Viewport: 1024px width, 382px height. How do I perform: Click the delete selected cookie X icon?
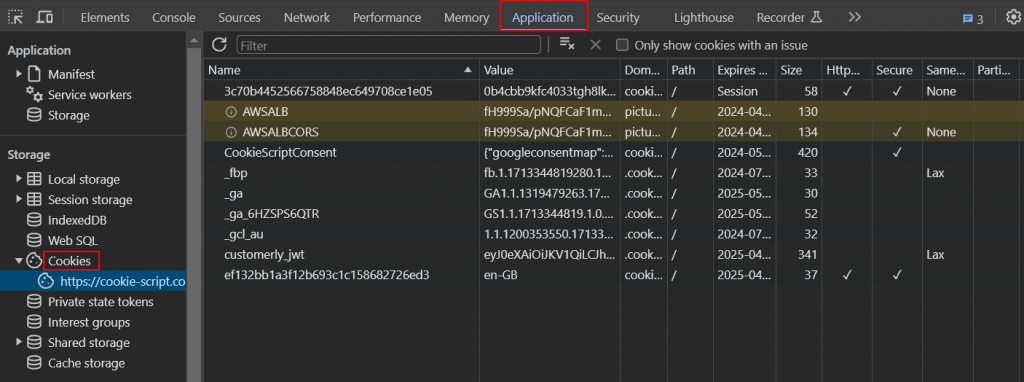click(596, 44)
